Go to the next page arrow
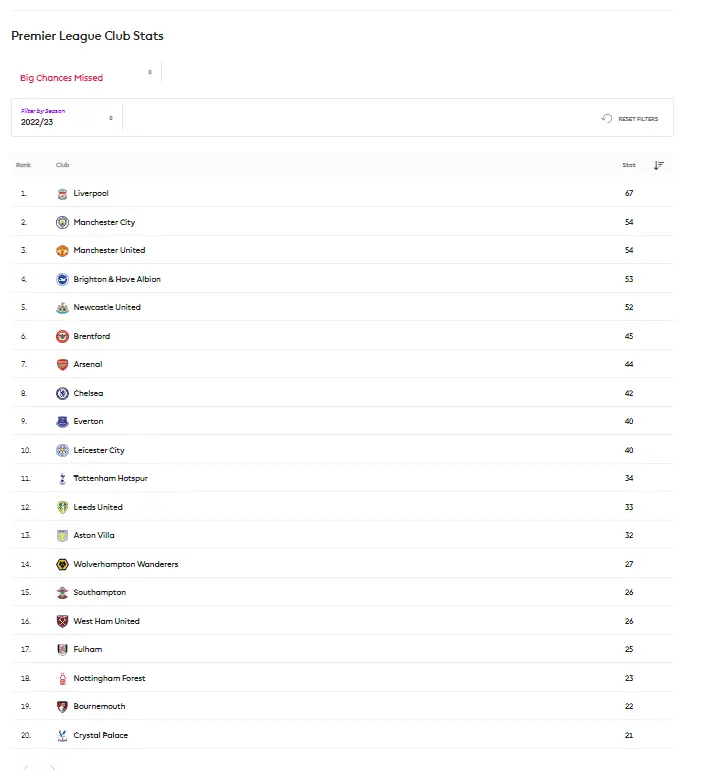709x770 pixels. tap(51, 766)
